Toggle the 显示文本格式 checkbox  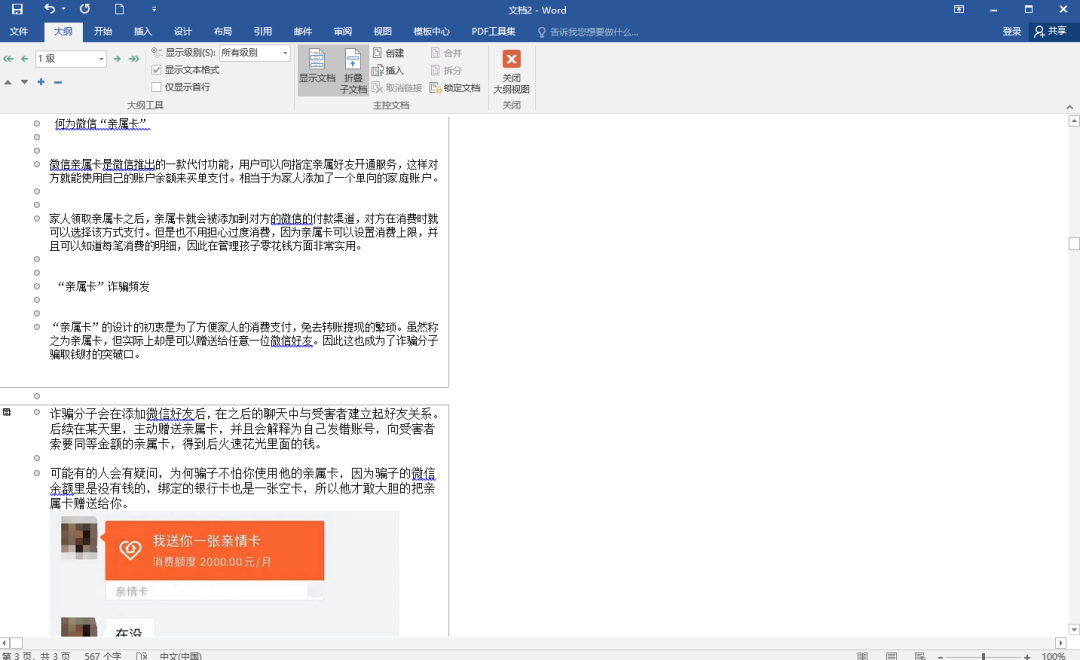point(156,70)
